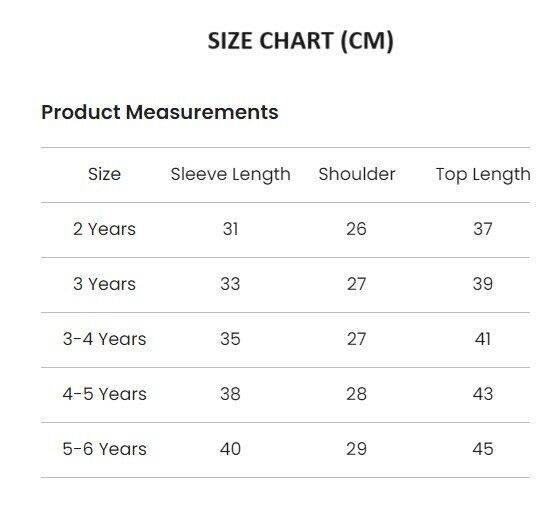Click shoulder value 26
The height and width of the screenshot is (521, 550).
click(356, 229)
